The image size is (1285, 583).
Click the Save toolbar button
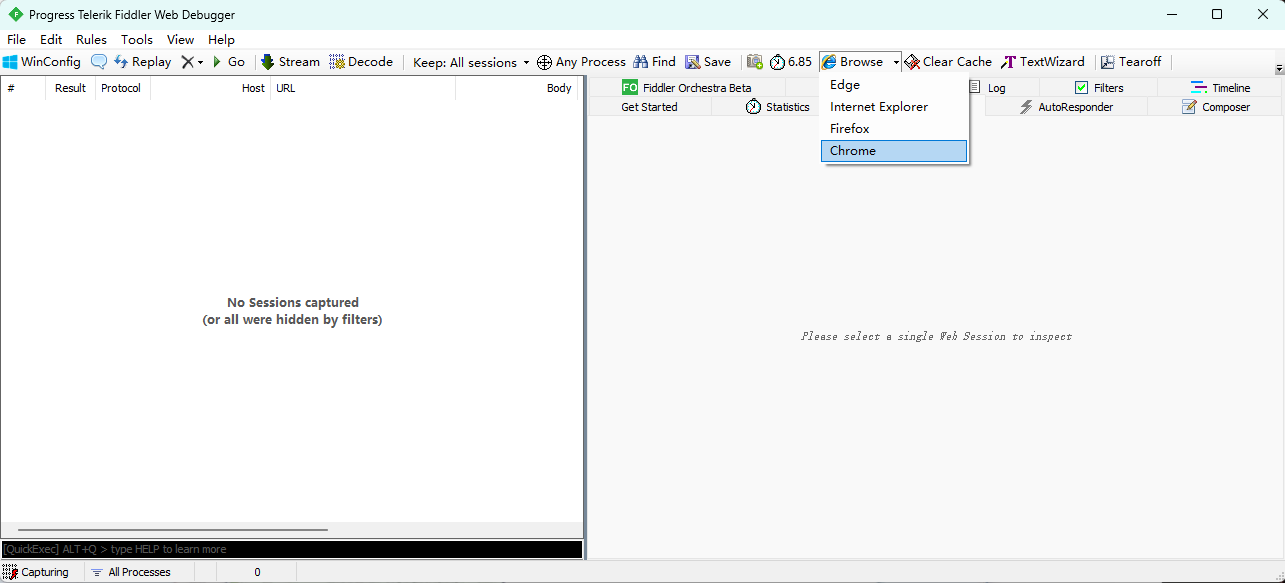coord(708,62)
